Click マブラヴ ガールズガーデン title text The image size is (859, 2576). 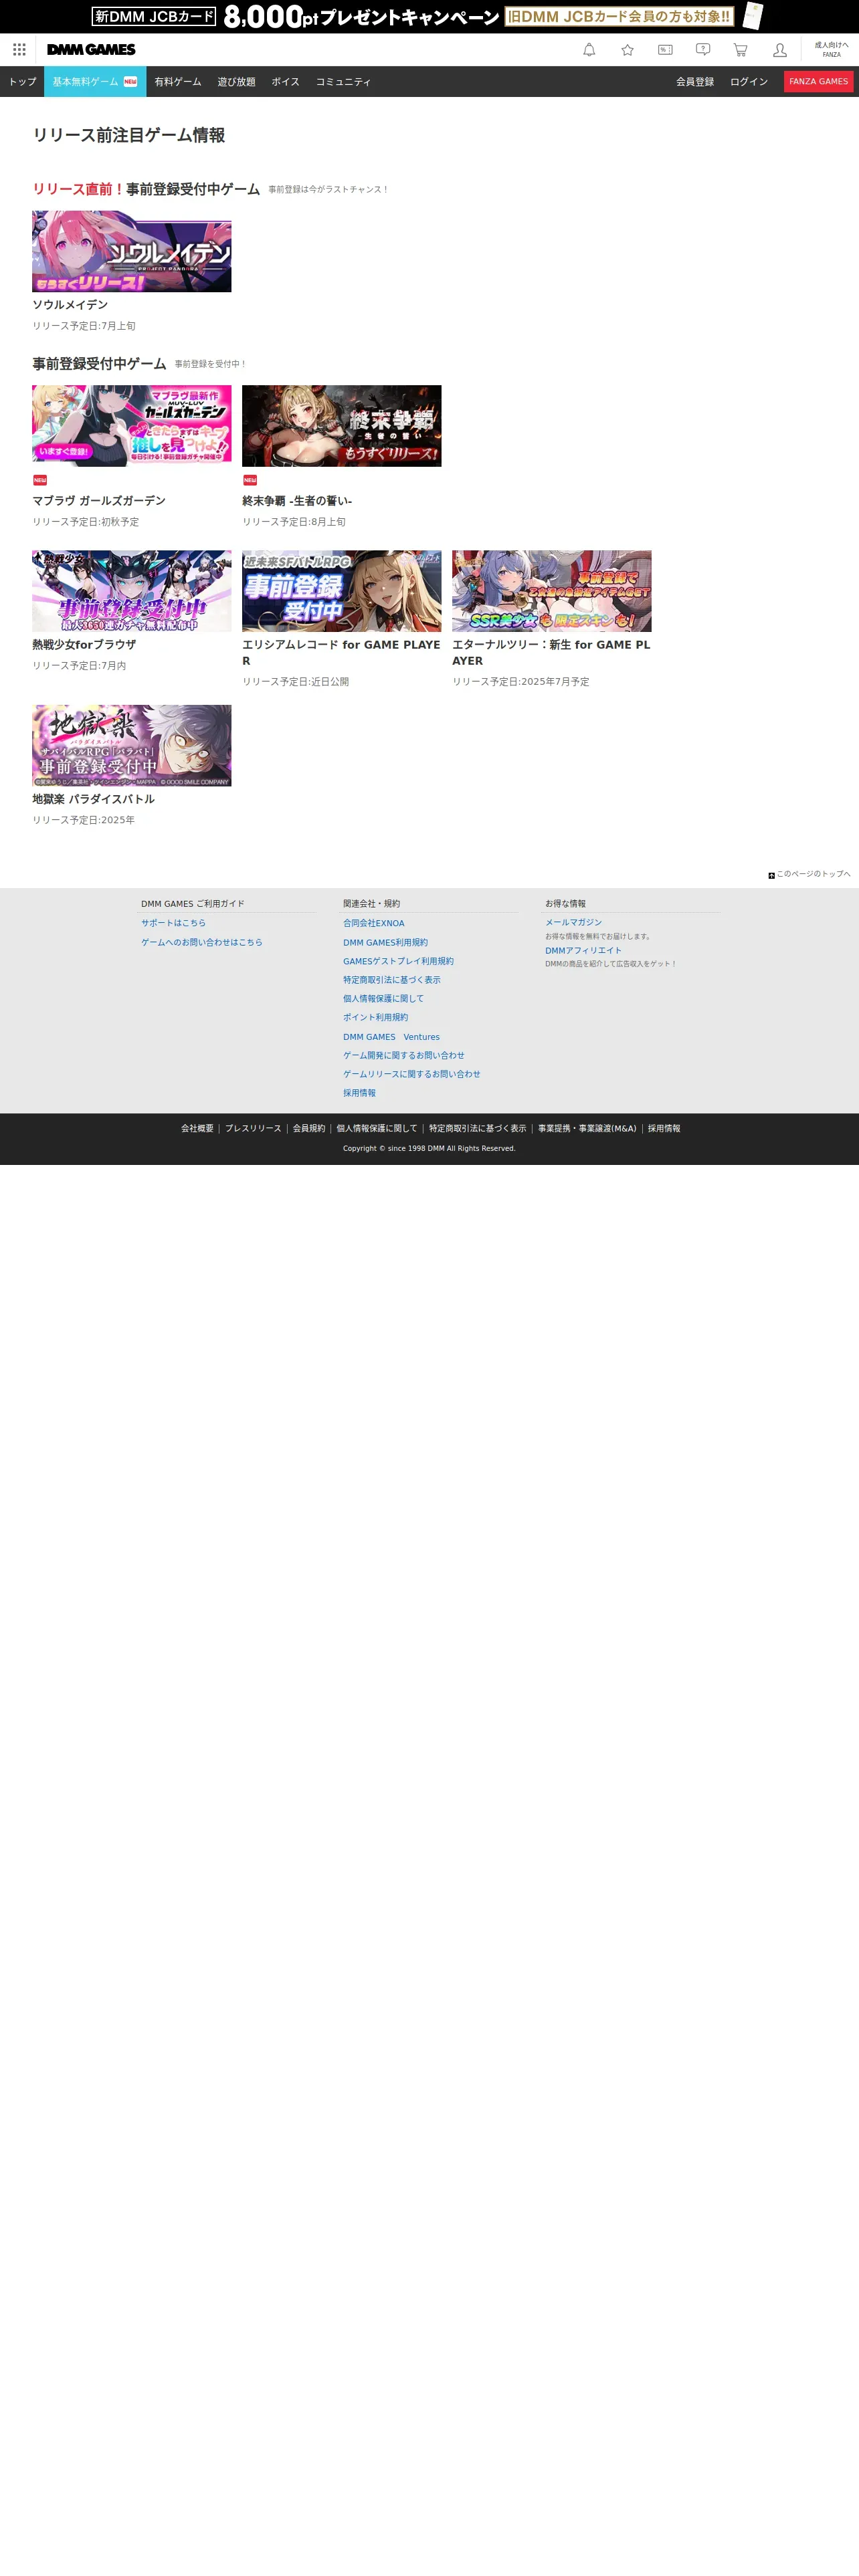click(99, 501)
